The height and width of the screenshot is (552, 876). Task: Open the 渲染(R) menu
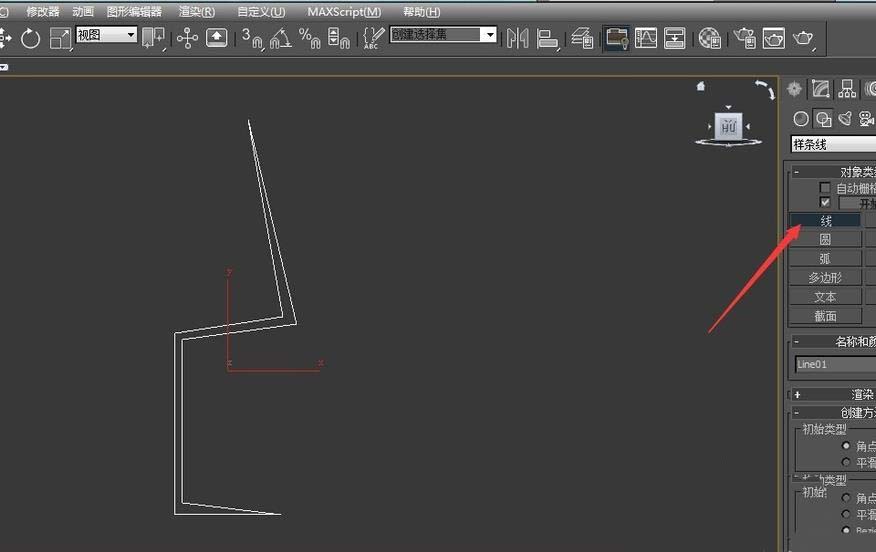(x=197, y=12)
